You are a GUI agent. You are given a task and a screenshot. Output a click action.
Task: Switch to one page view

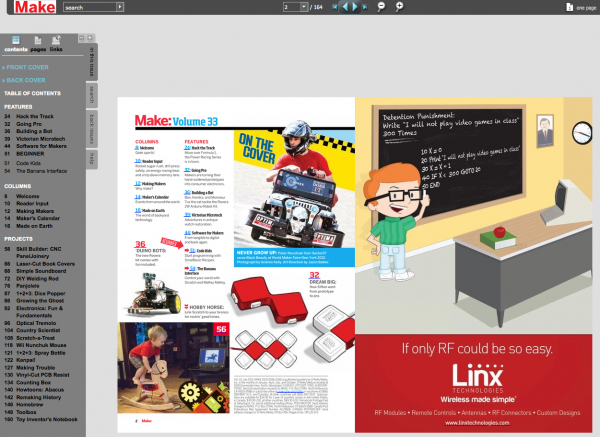581,7
